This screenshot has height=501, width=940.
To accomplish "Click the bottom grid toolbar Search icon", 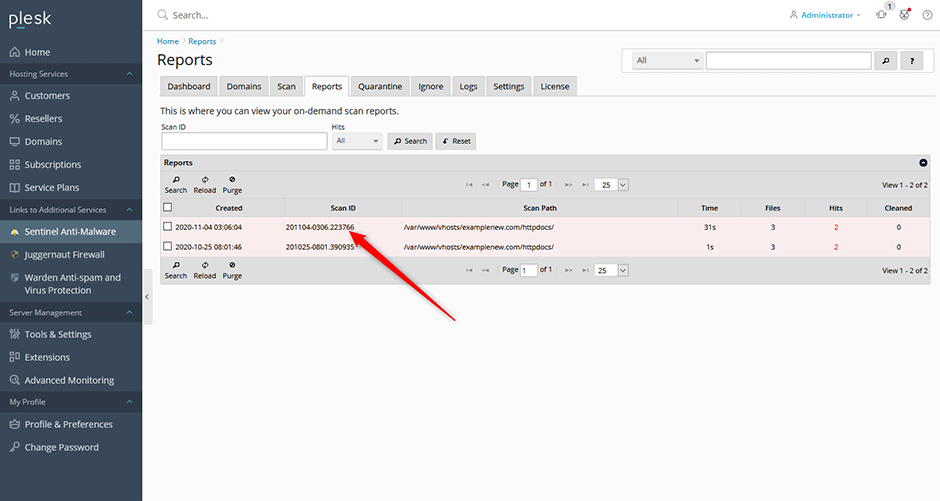I will (176, 270).
